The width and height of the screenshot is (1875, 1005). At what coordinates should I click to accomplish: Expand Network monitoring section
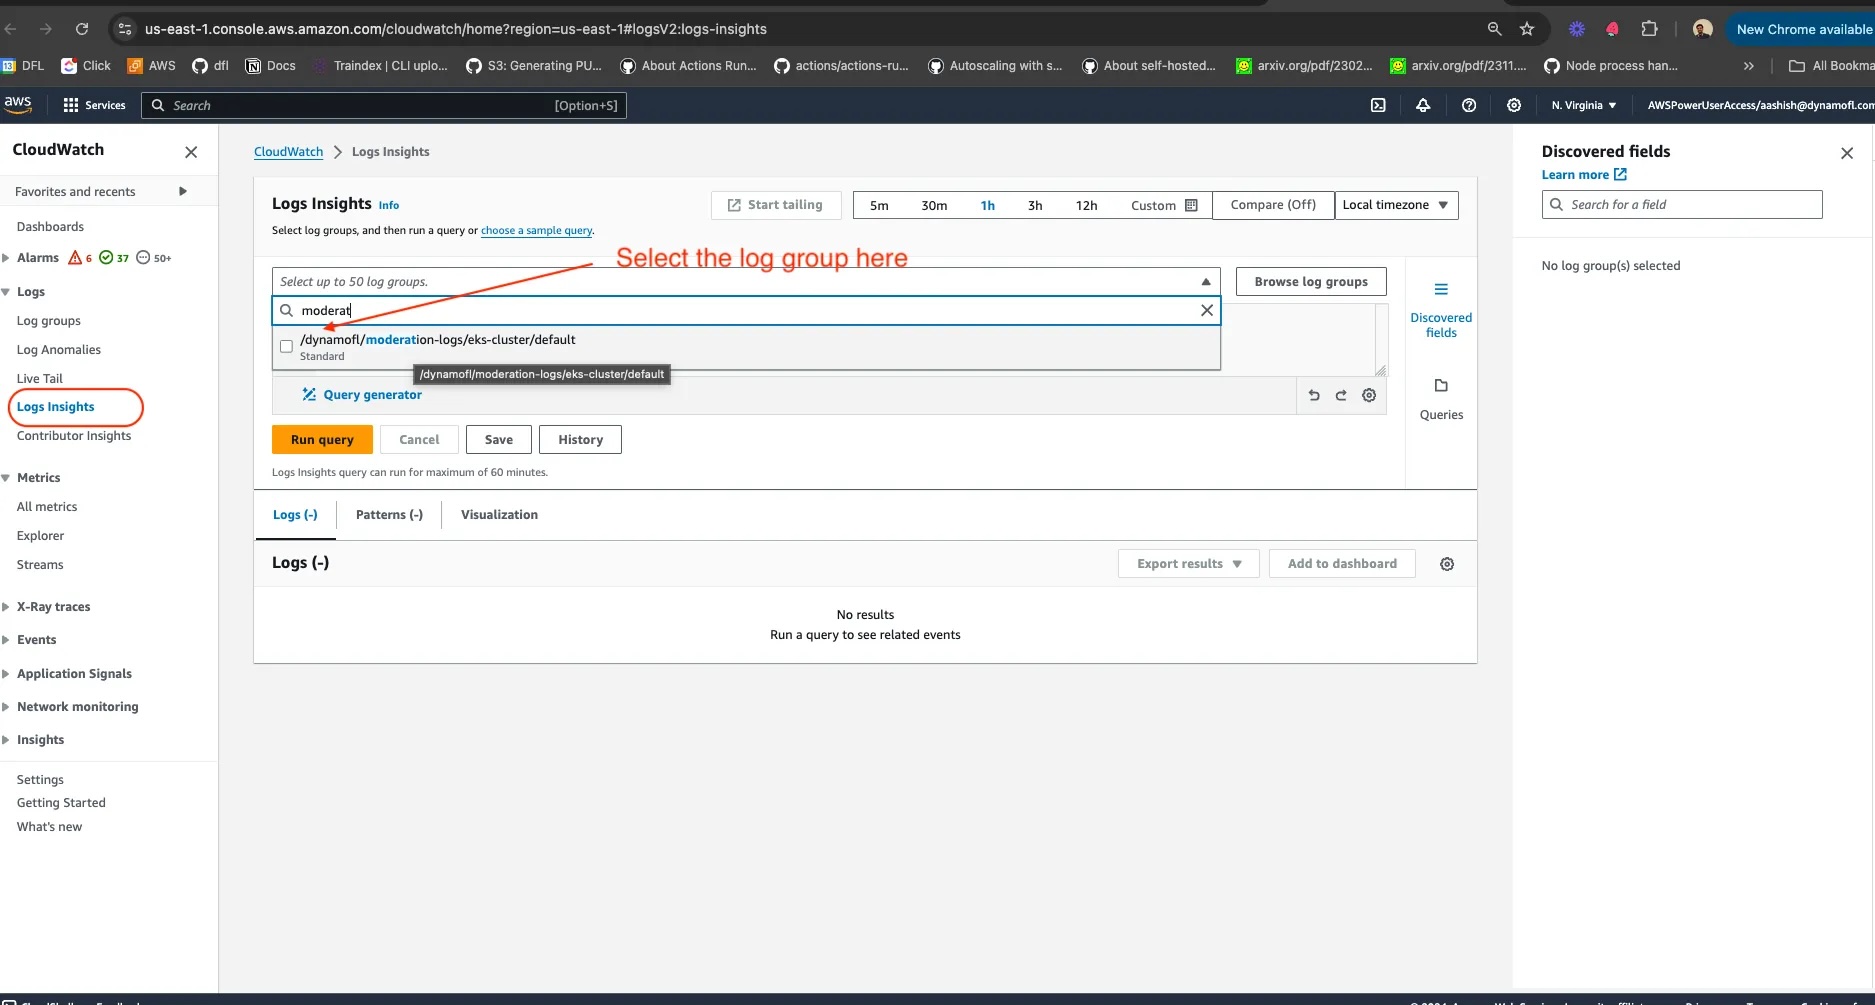tap(6, 707)
